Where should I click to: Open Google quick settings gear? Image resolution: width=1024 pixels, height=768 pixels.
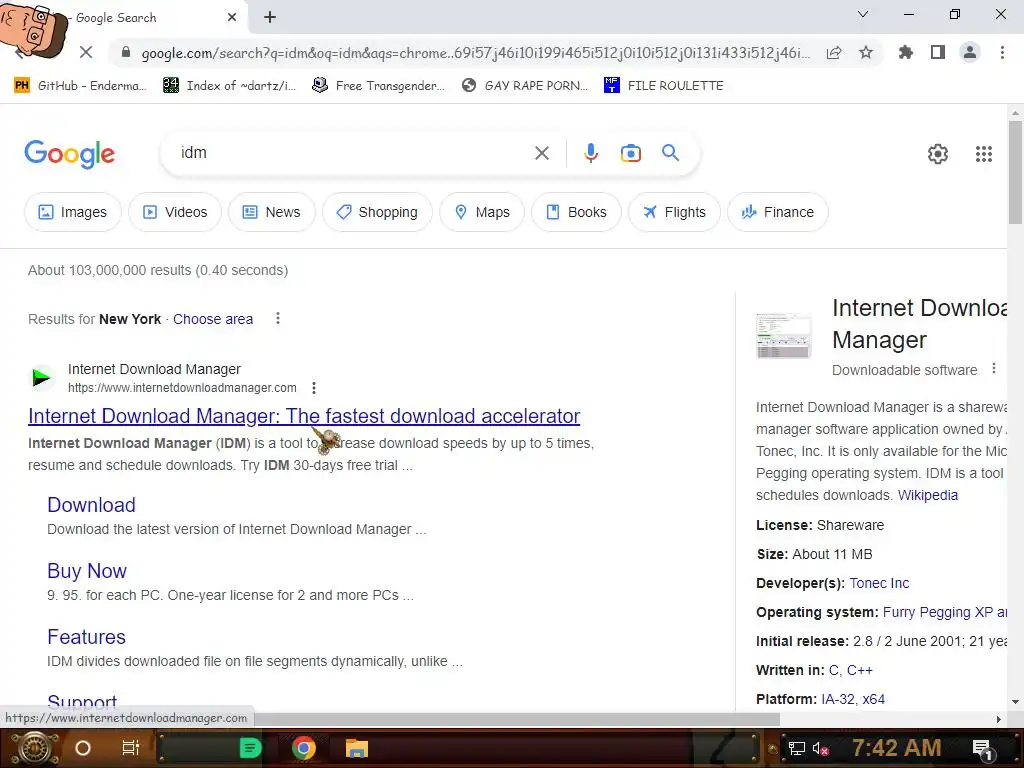pos(938,154)
